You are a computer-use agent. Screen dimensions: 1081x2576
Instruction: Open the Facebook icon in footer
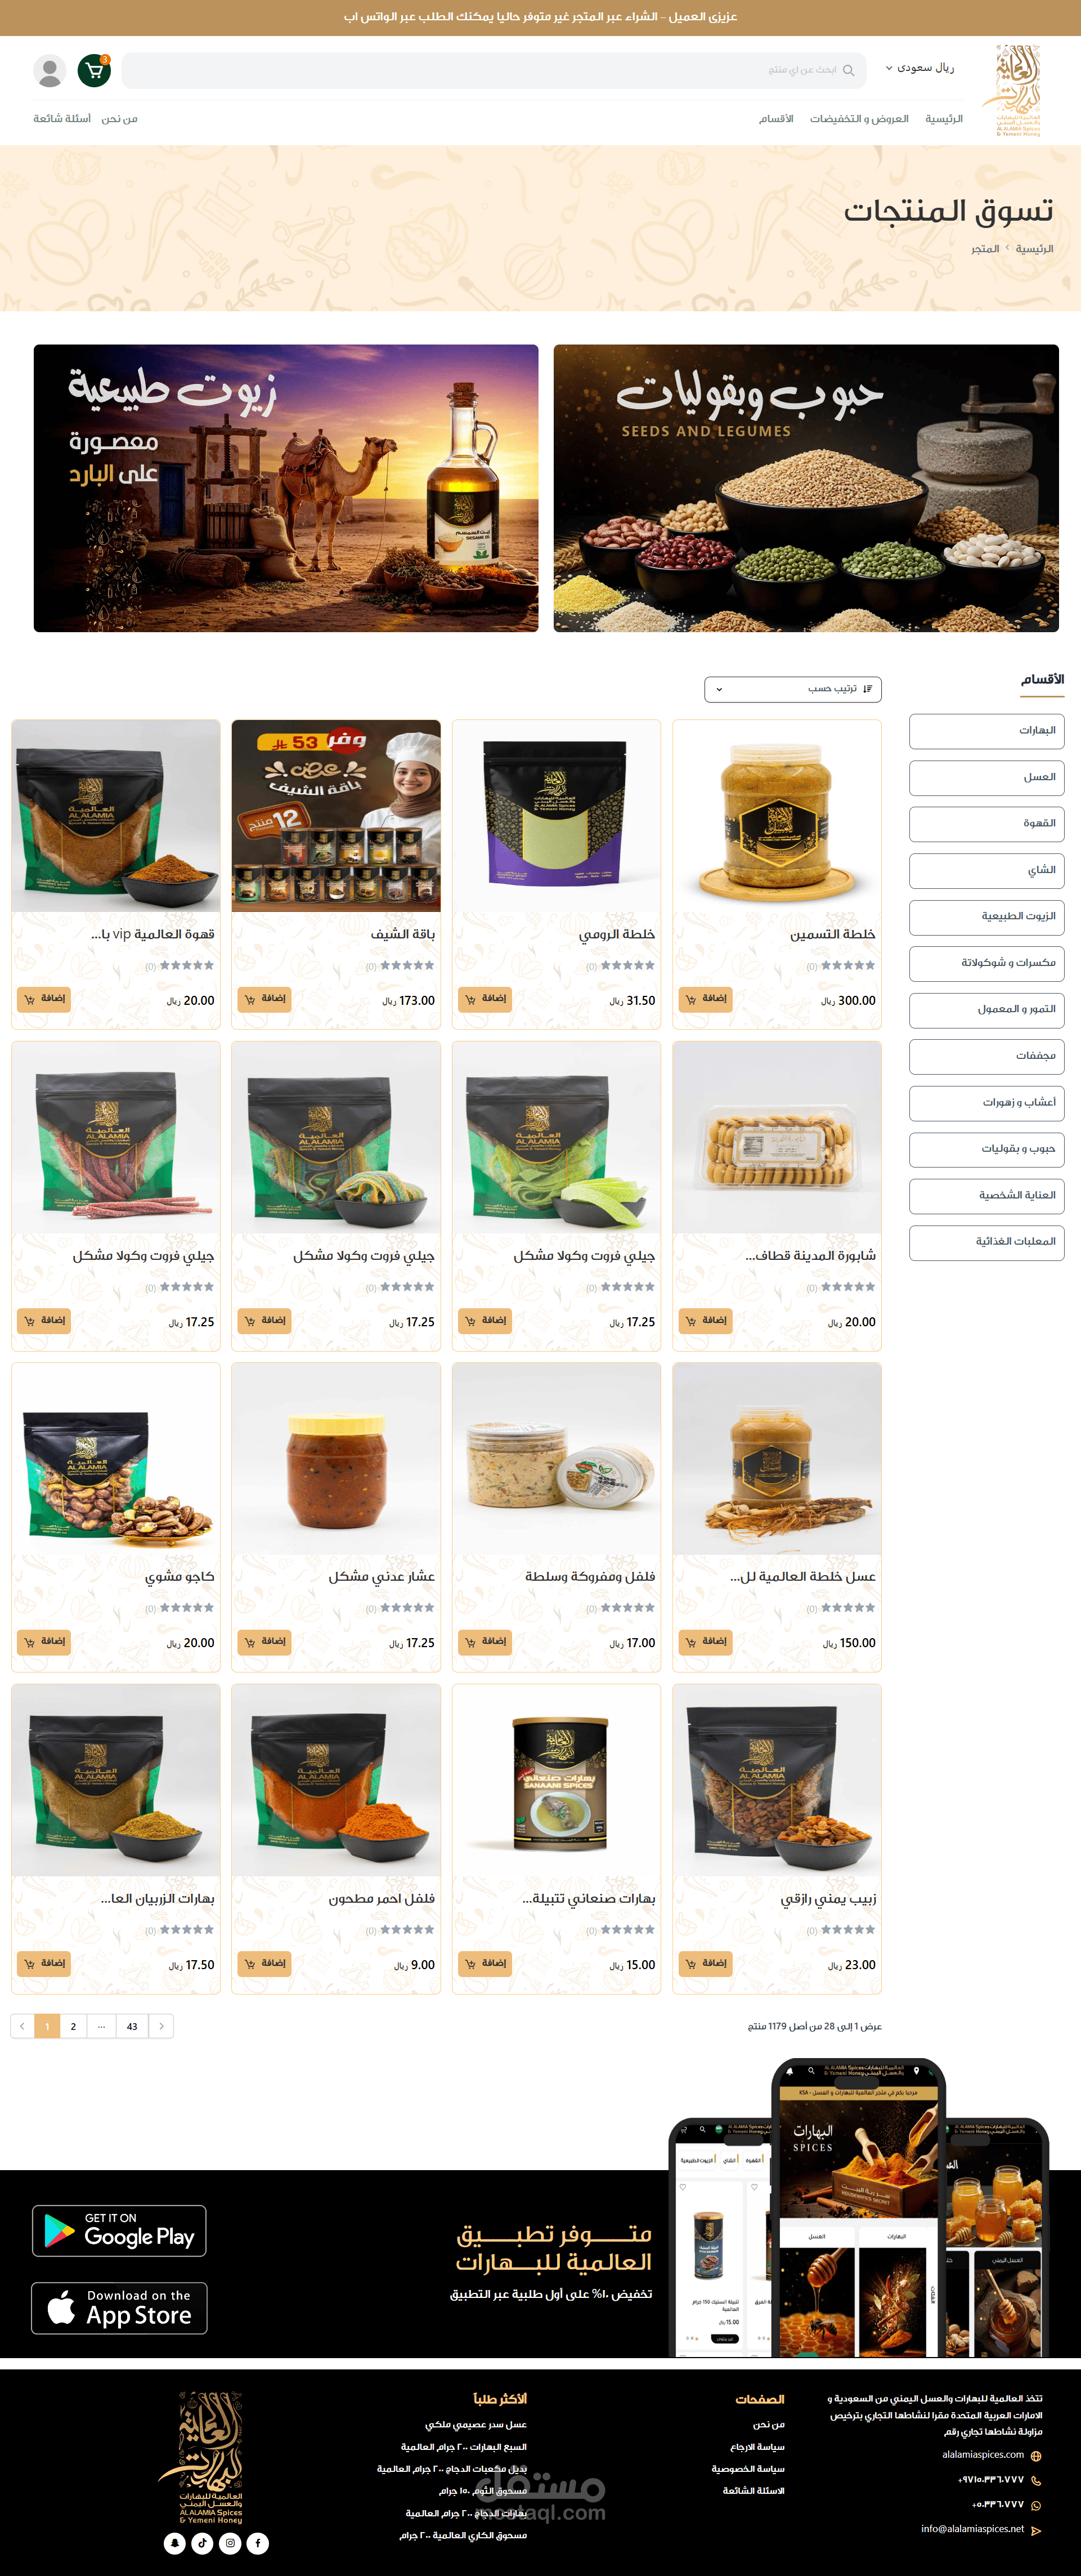[x=258, y=2543]
